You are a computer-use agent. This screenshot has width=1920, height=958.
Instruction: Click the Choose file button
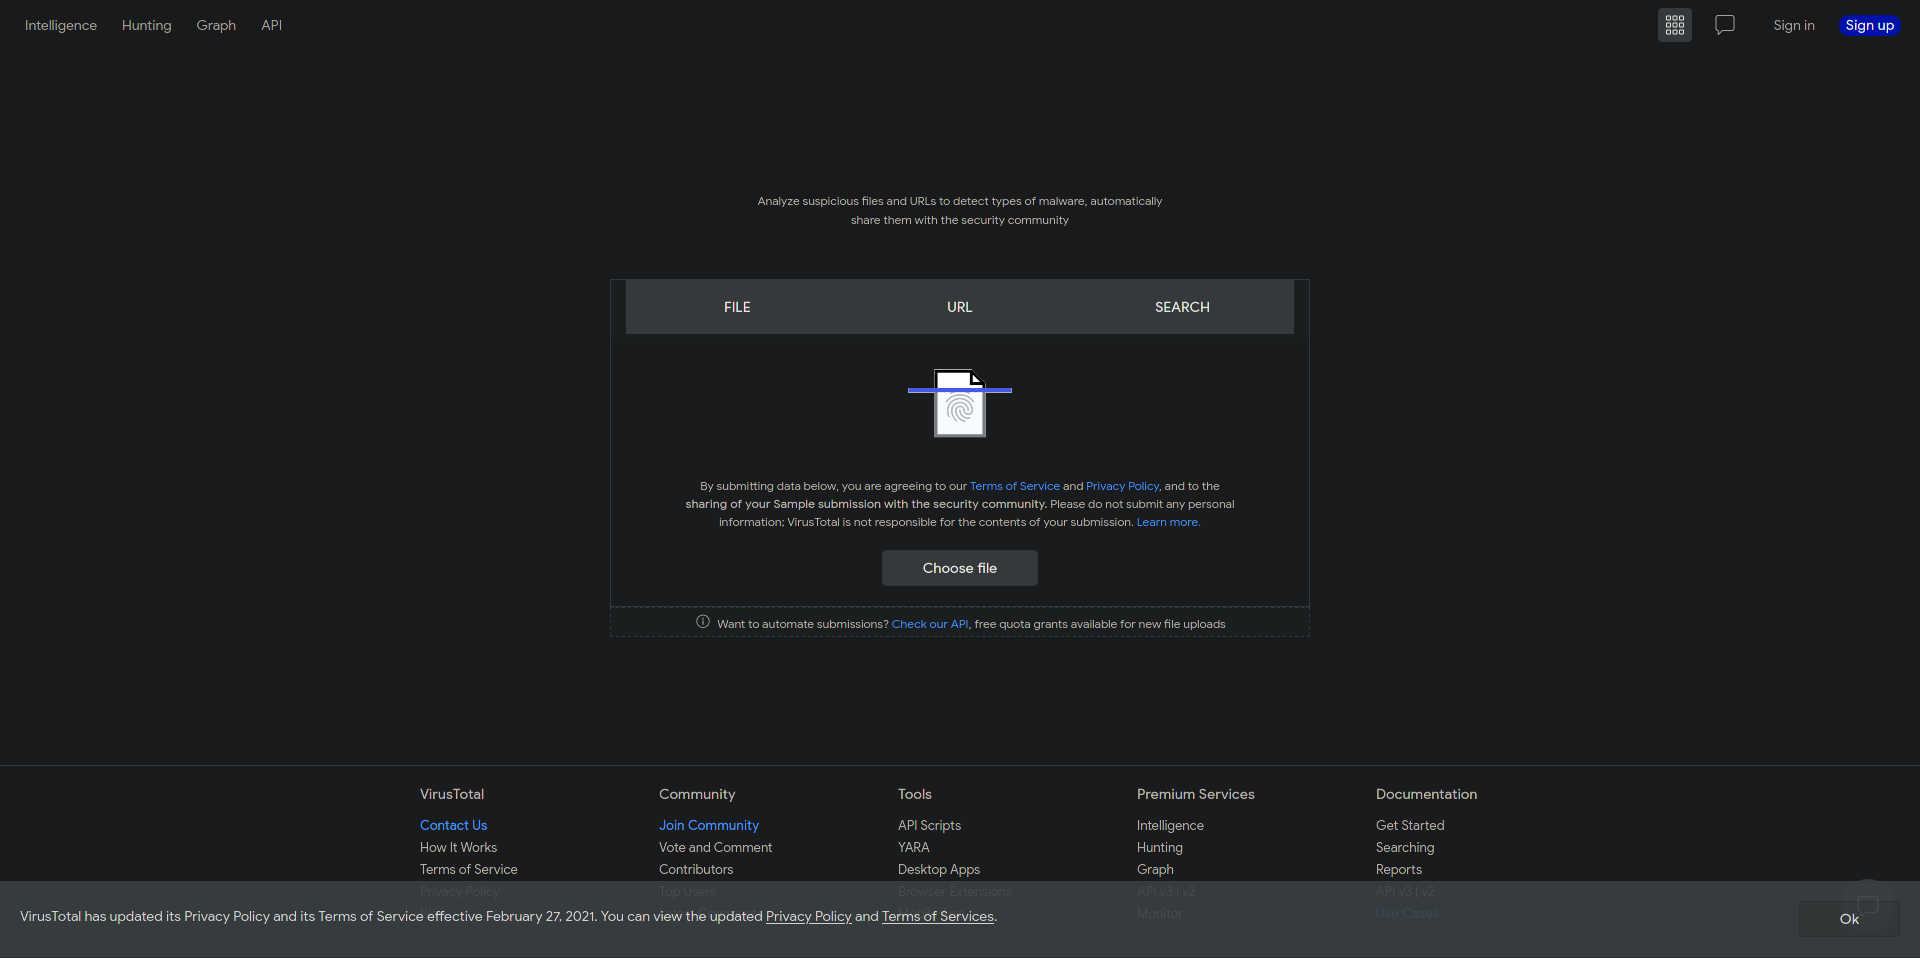(x=960, y=568)
